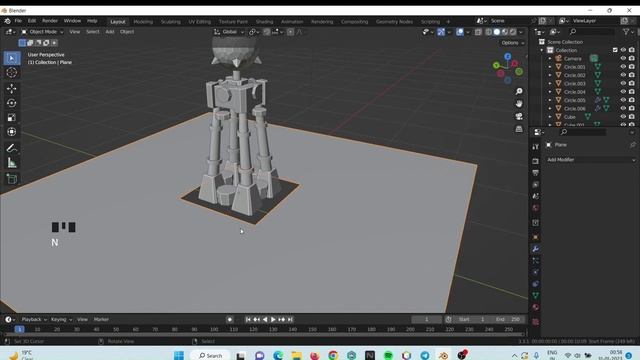Image resolution: width=640 pixels, height=360 pixels.
Task: Open the Output properties tab icon
Action: 536,173
